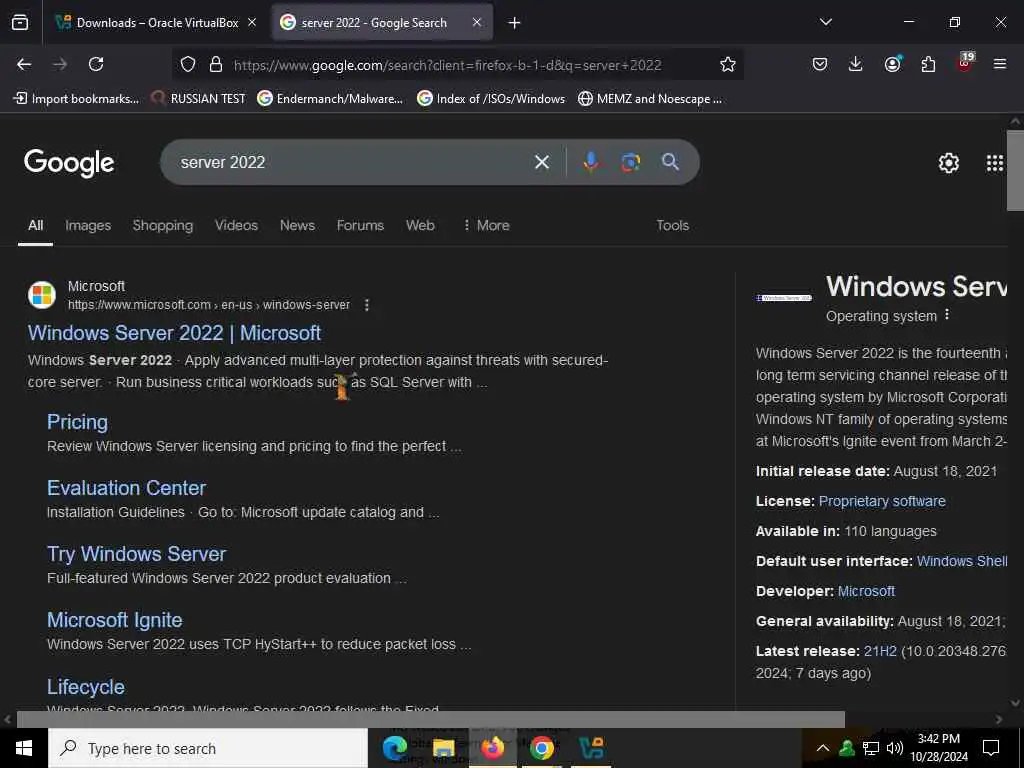Submit search with the magnifier icon
This screenshot has height=768, width=1024.
671,162
